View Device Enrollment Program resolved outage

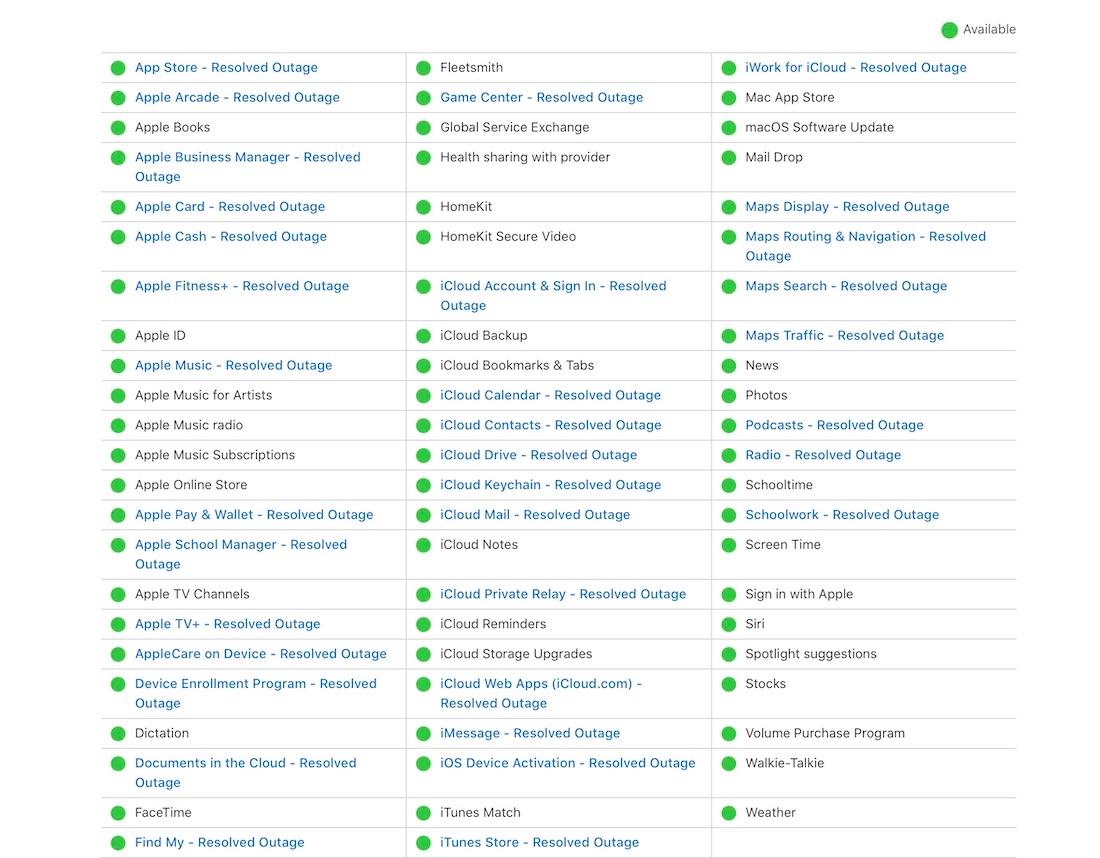255,693
